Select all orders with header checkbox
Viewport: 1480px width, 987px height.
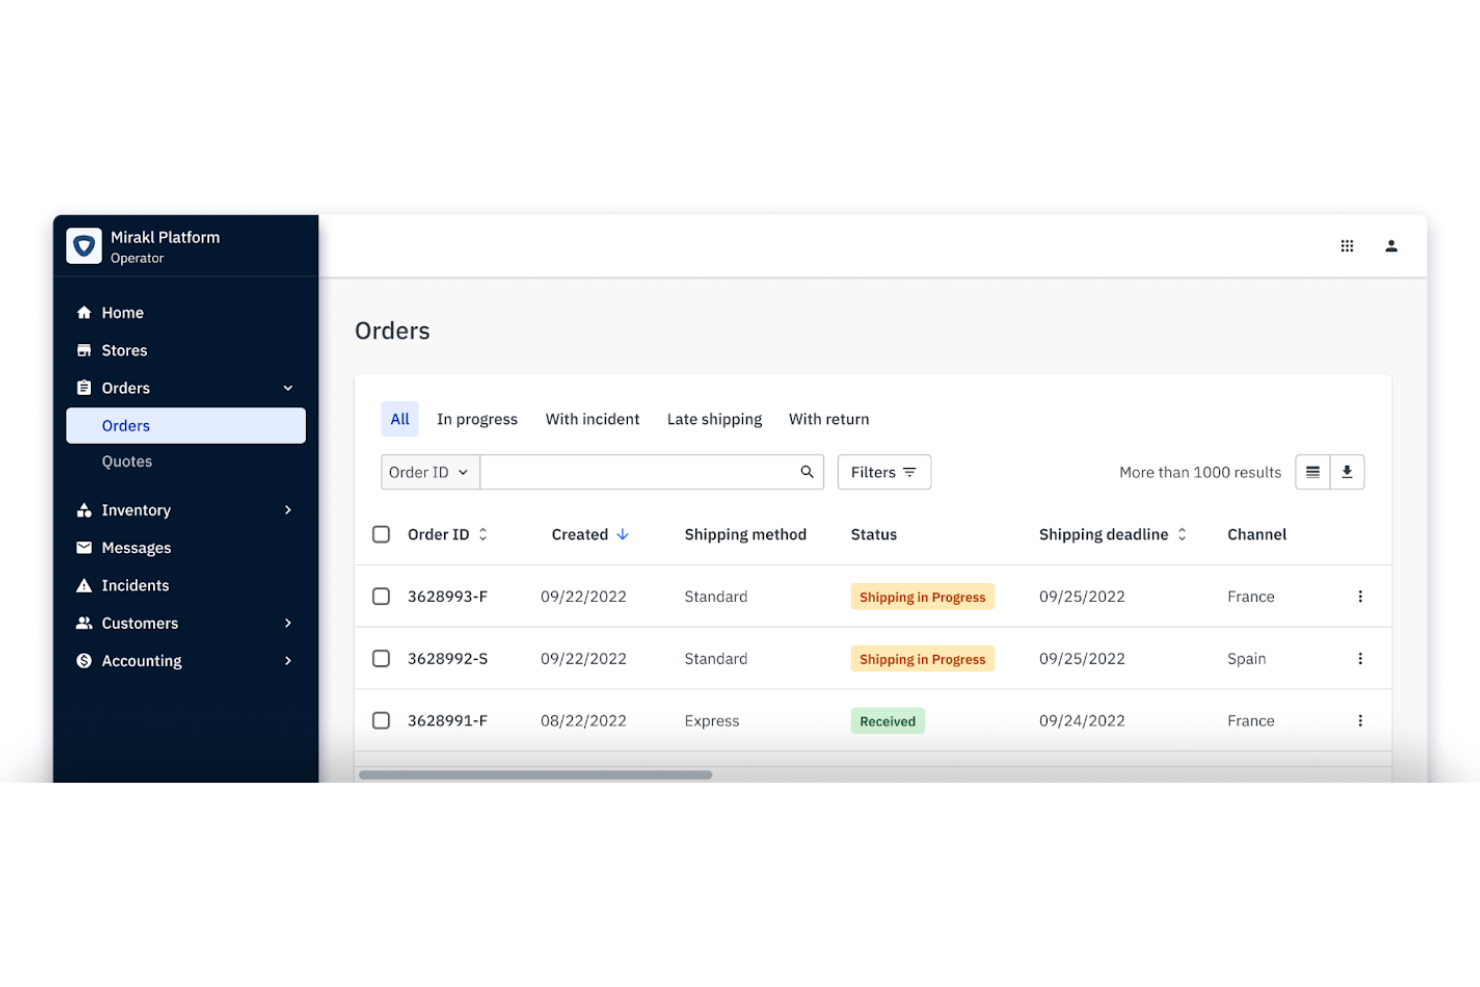tap(381, 534)
